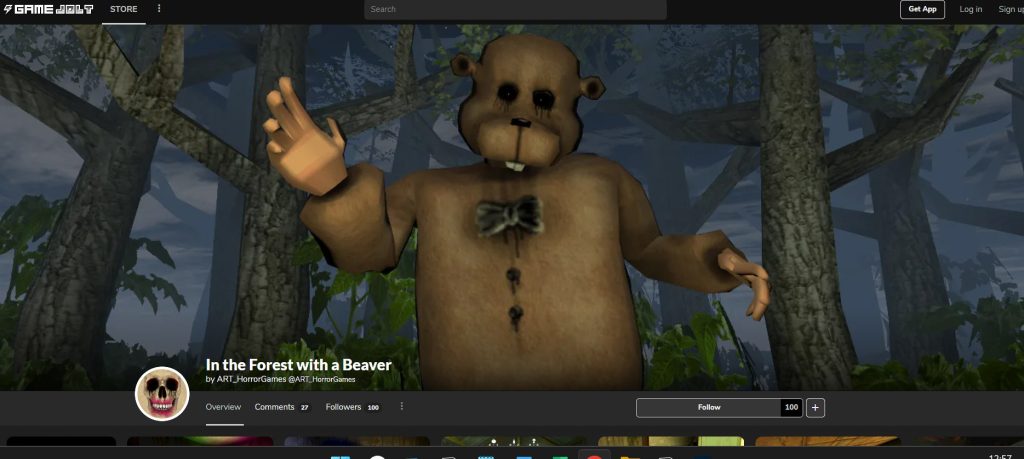Click the beaver header banner image
Image resolution: width=1024 pixels, height=459 pixels.
pos(600,200)
